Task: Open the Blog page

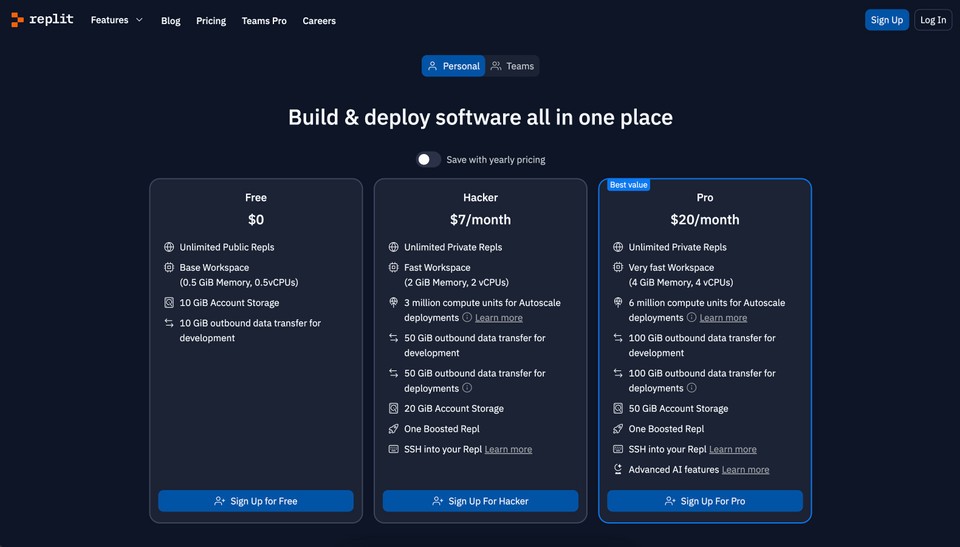Action: (x=170, y=21)
